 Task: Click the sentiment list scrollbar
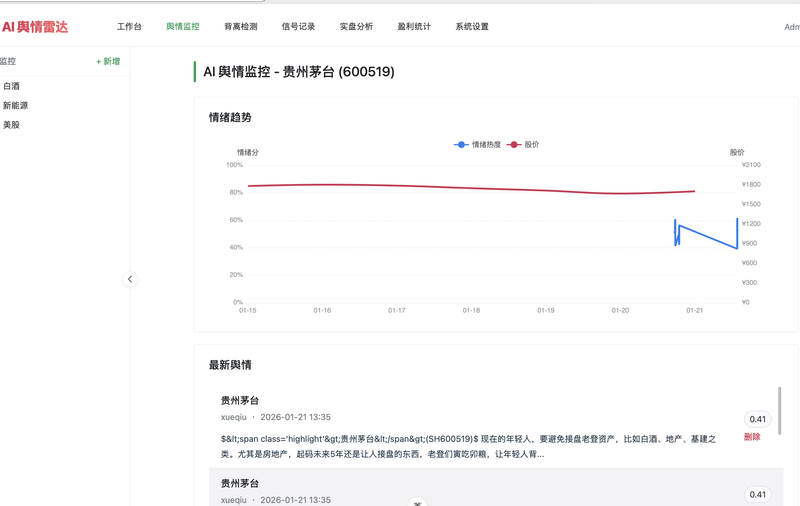point(780,410)
